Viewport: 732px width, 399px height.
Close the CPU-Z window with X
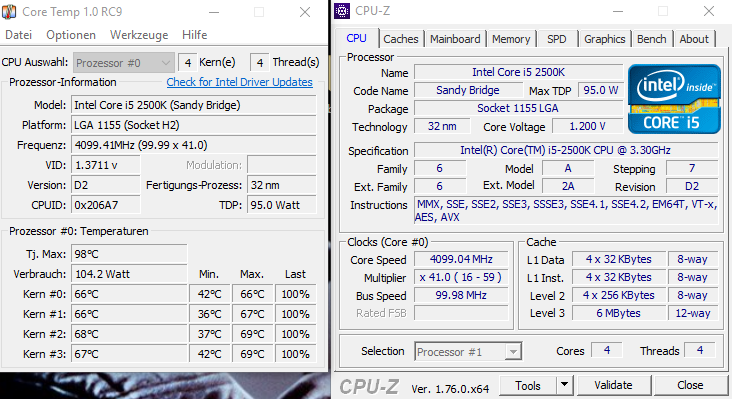709,11
